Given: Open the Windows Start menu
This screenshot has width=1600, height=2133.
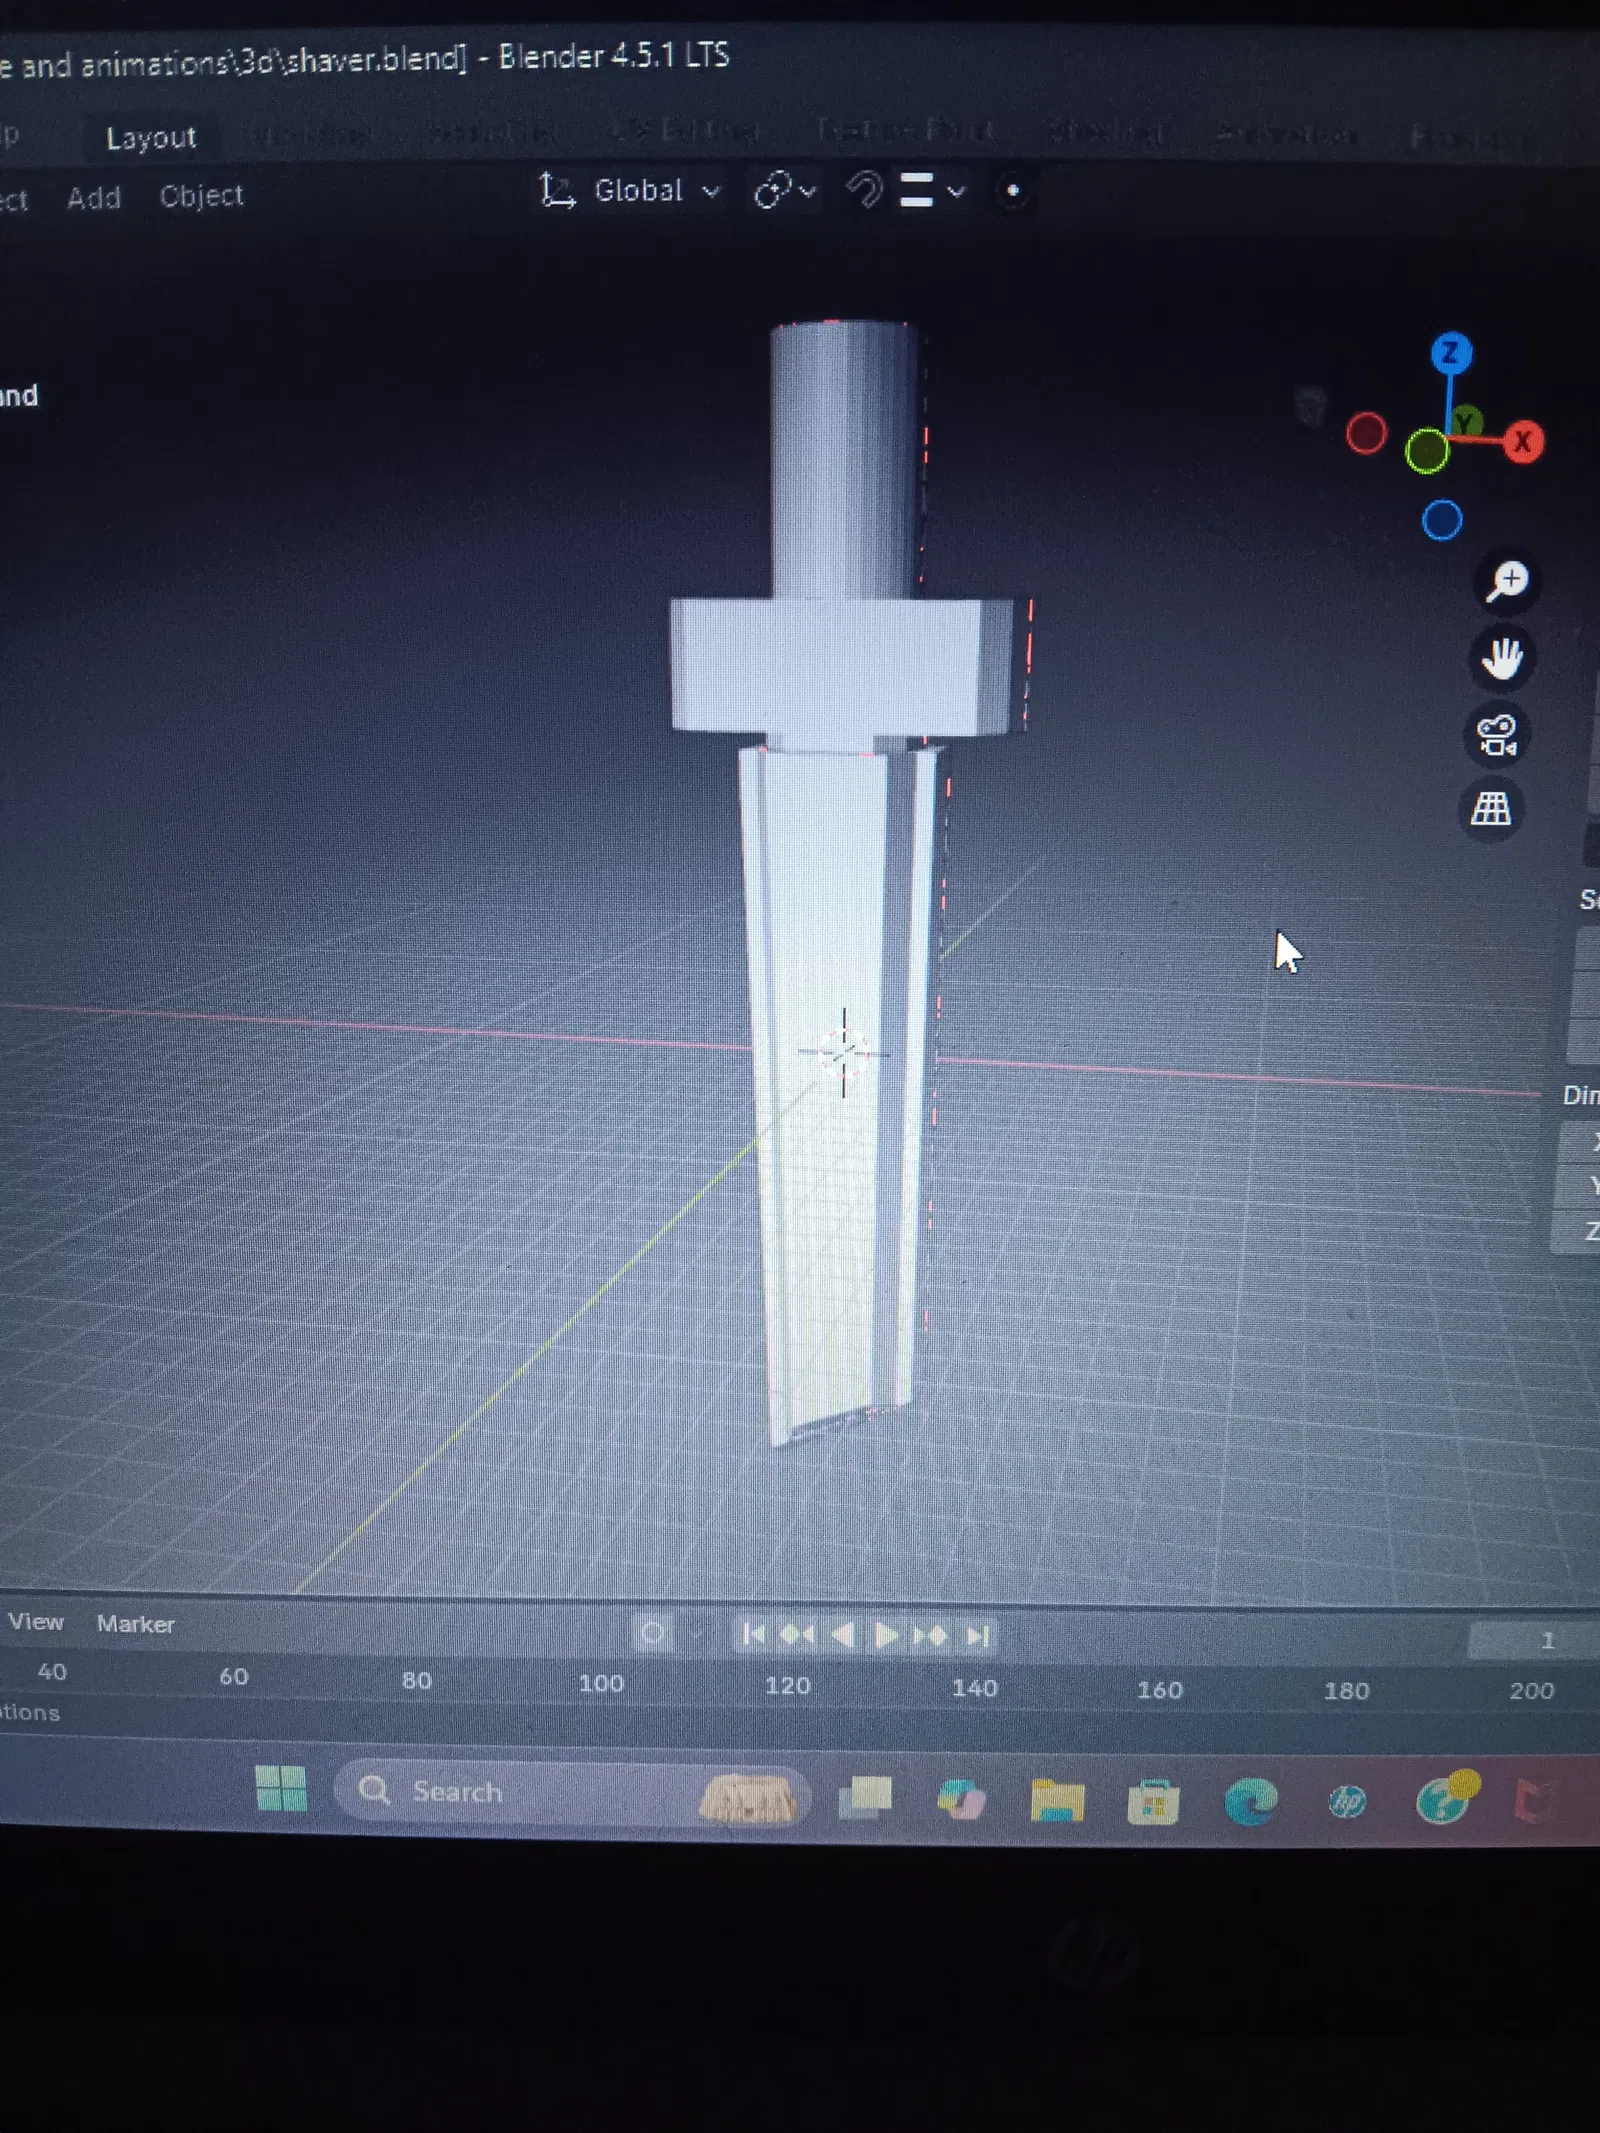Looking at the screenshot, I should [x=281, y=1788].
